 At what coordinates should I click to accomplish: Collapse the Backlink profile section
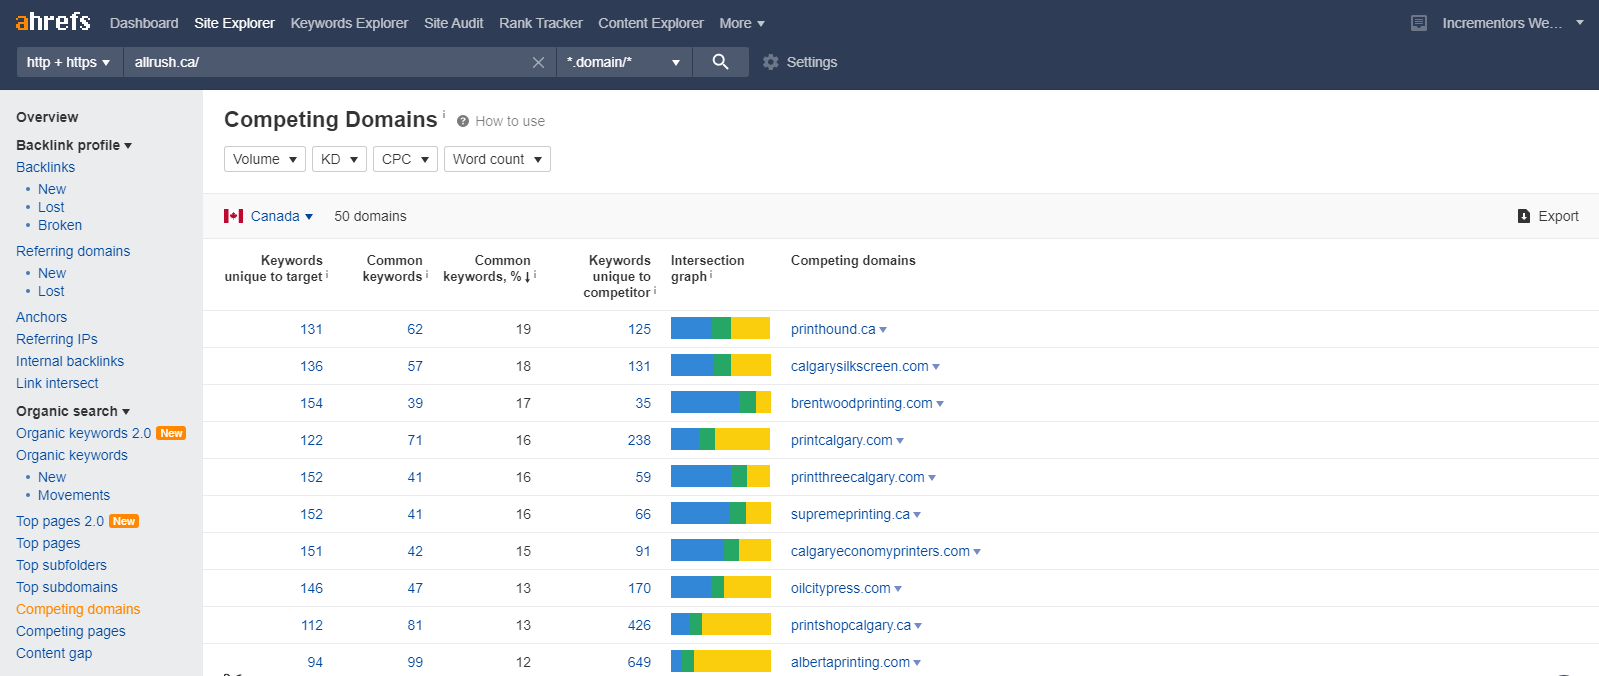coord(74,145)
